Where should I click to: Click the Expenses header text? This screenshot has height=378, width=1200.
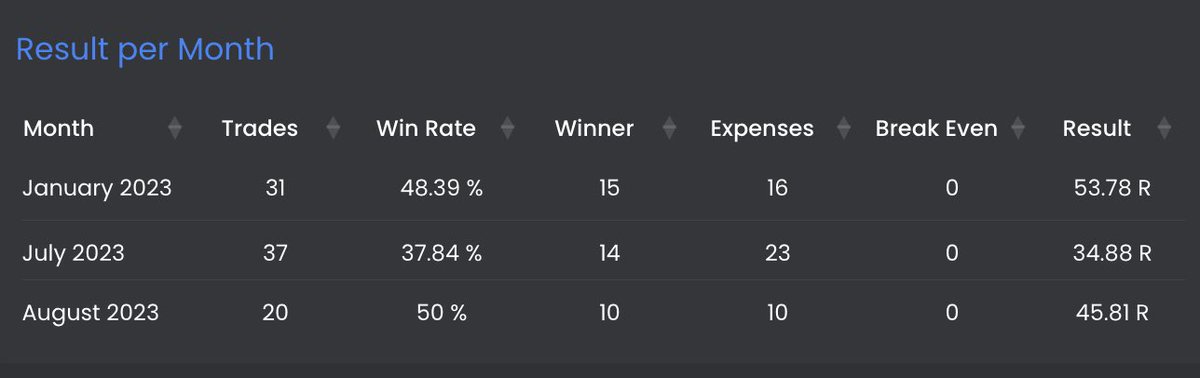(762, 129)
